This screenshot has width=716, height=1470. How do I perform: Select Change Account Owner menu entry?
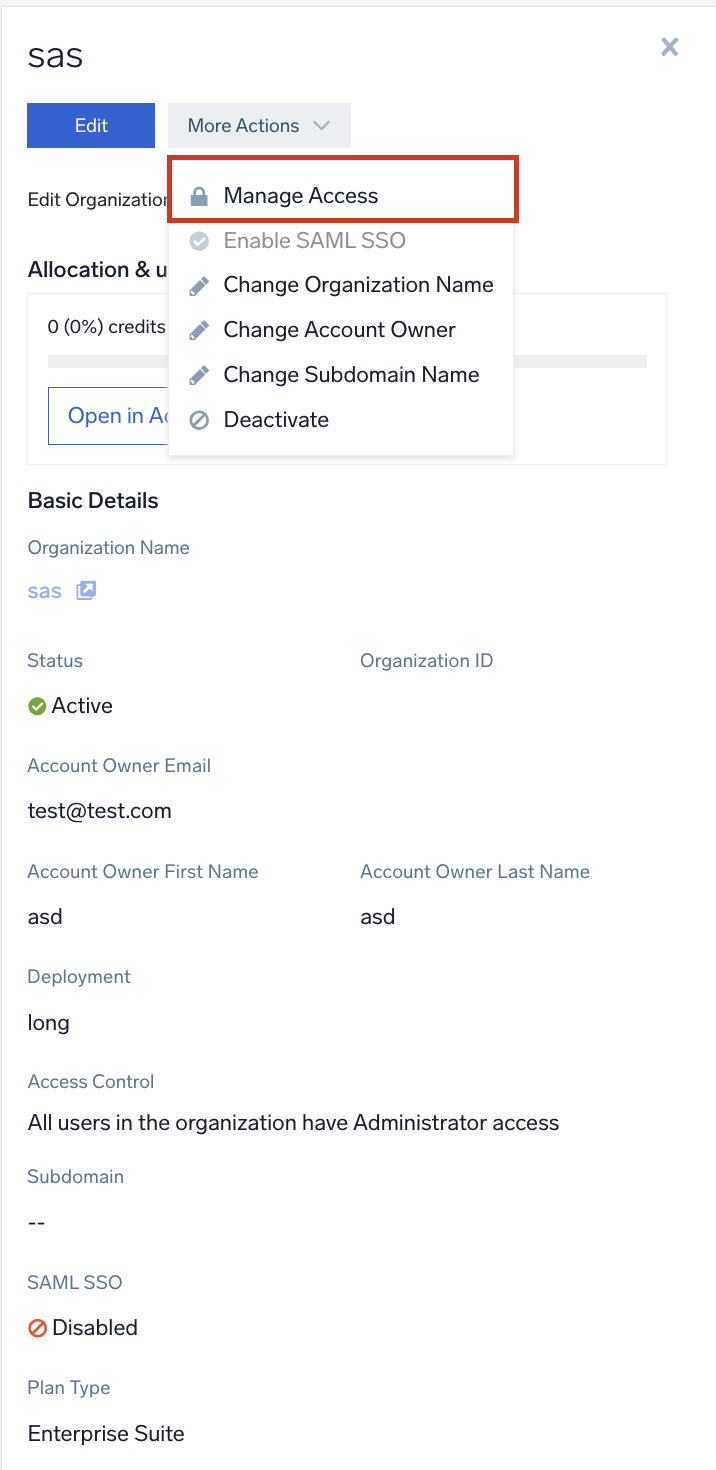(341, 330)
